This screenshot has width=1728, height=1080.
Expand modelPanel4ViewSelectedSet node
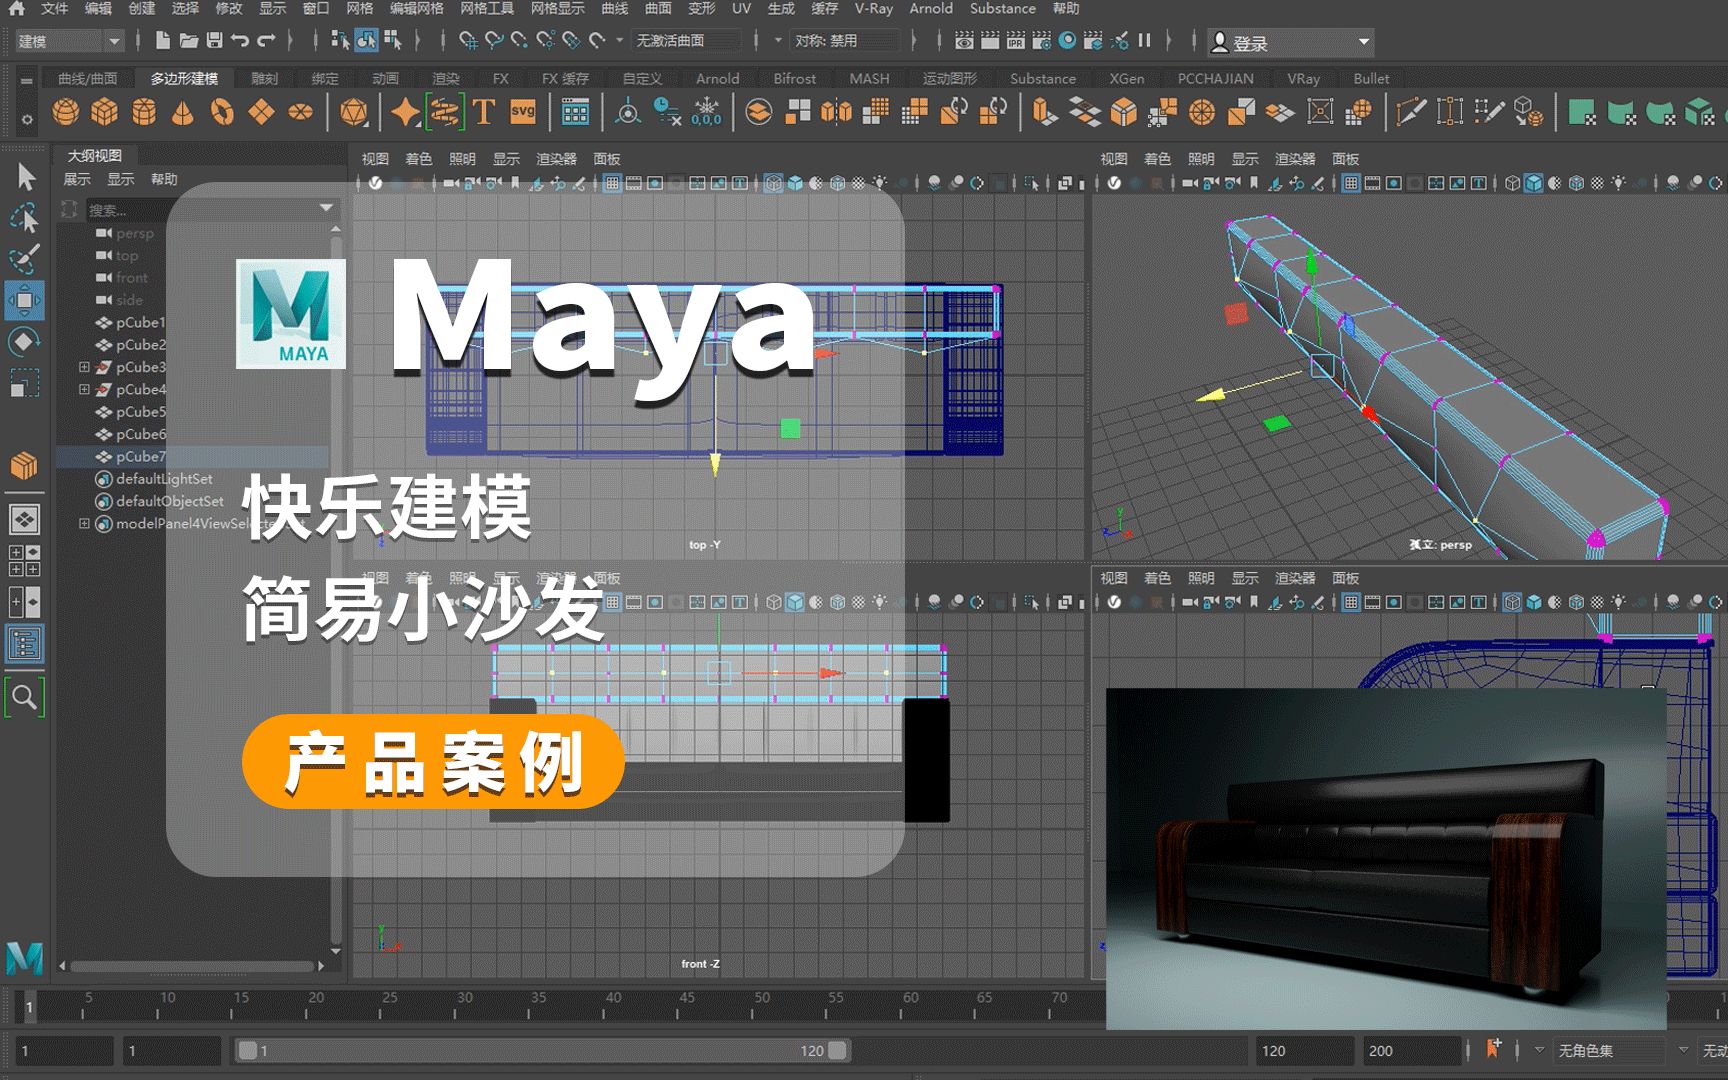point(85,523)
